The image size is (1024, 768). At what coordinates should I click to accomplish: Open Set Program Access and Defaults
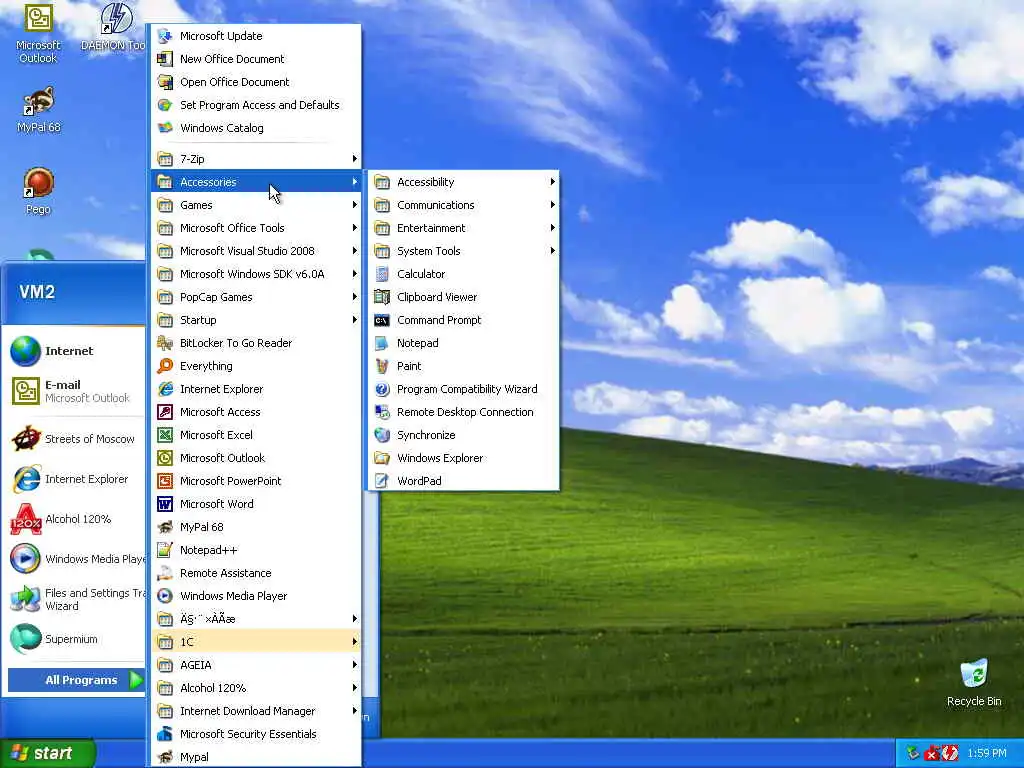(x=256, y=105)
